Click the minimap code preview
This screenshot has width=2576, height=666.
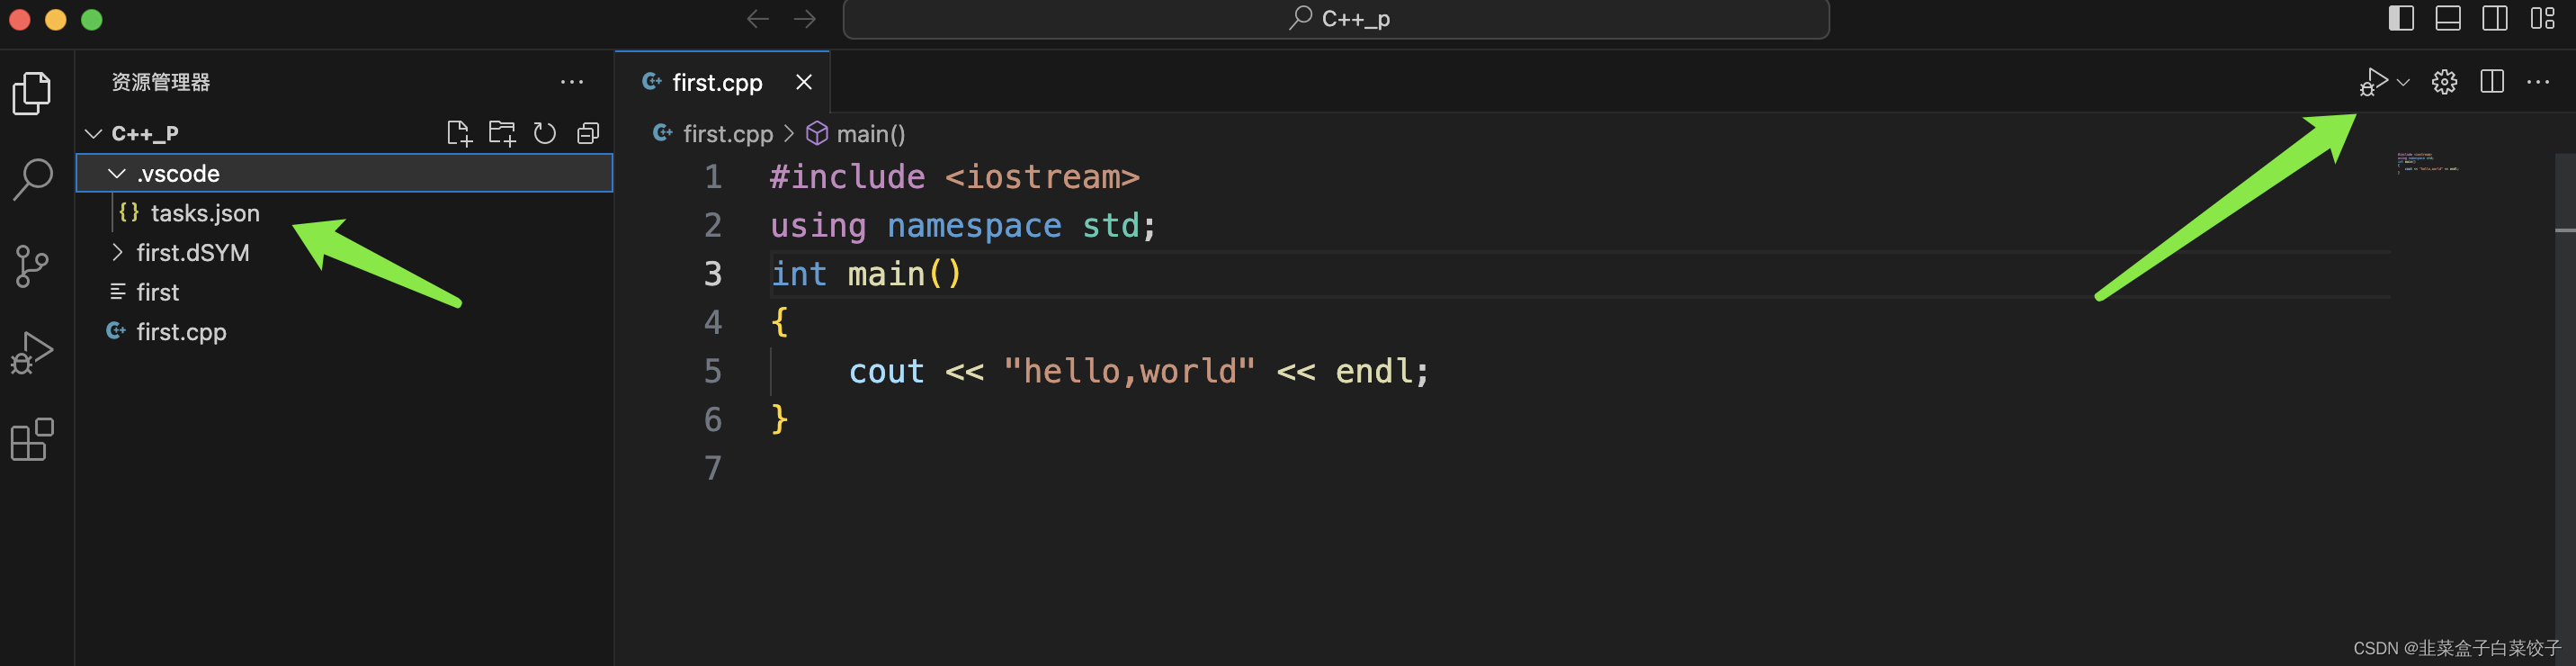coord(2427,163)
